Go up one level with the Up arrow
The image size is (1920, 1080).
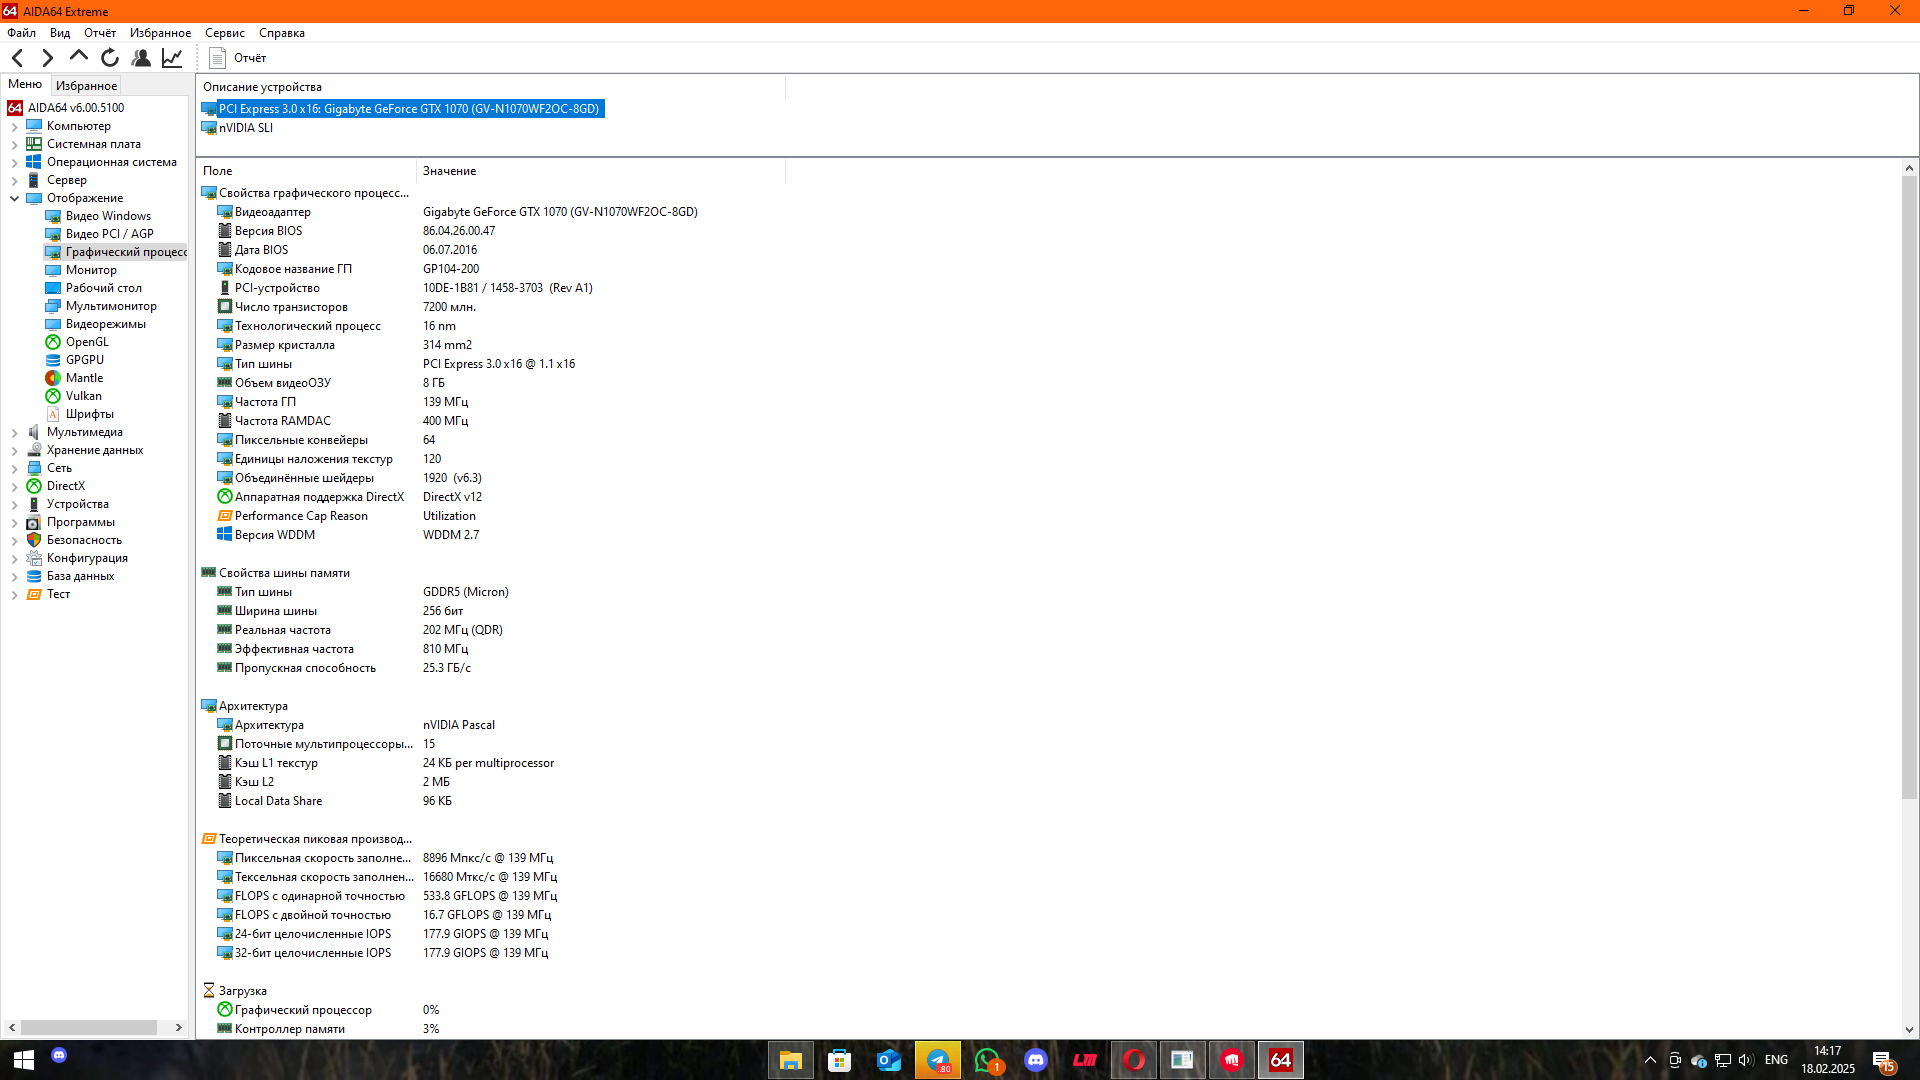click(78, 57)
